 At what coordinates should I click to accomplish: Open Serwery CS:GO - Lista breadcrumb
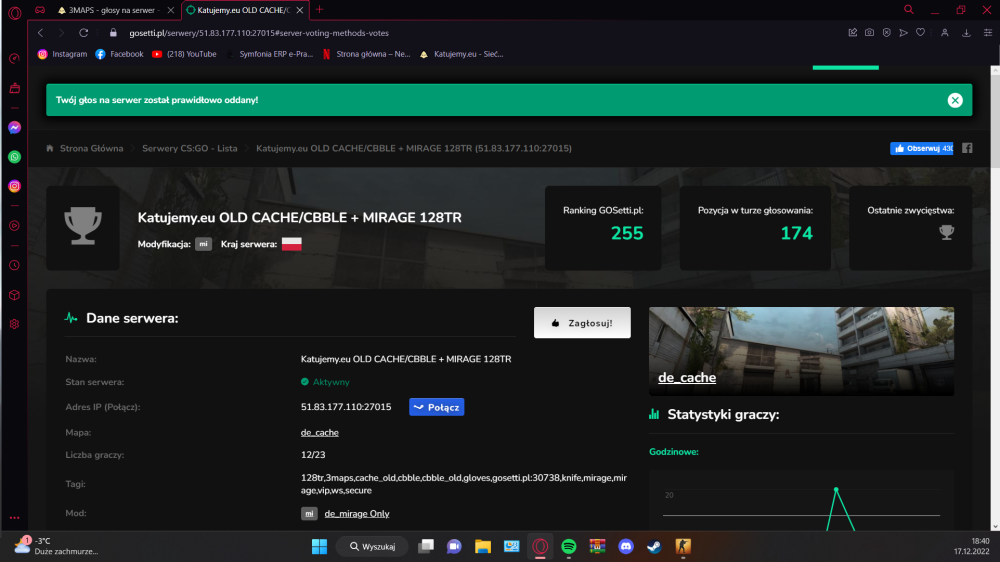(189, 148)
